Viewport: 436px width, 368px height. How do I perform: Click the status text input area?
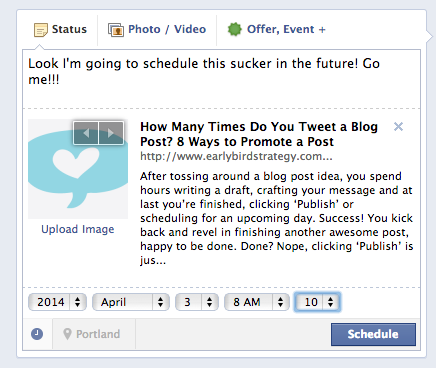pos(221,79)
